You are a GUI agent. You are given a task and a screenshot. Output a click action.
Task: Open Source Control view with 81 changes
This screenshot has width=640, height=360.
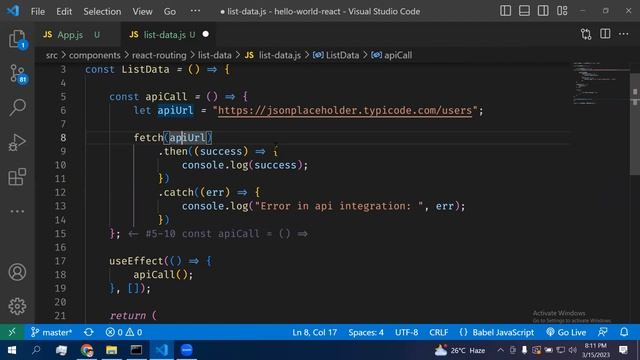click(17, 74)
